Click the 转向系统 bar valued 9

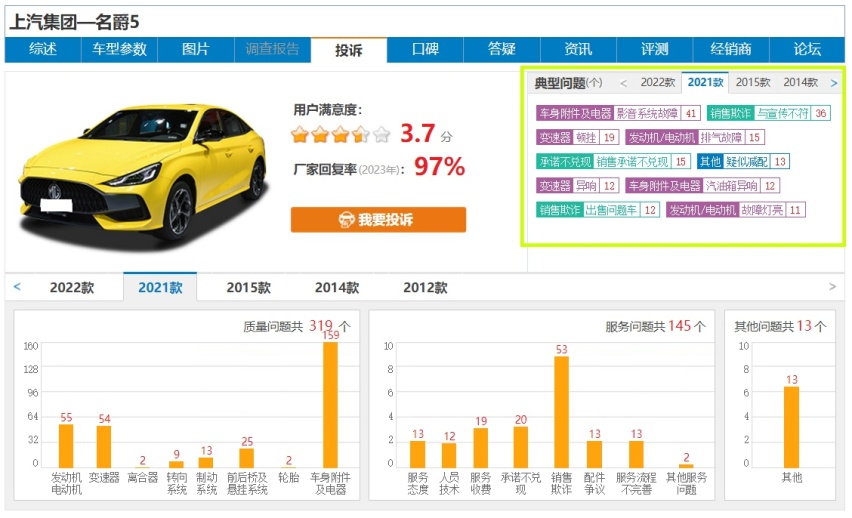(176, 464)
